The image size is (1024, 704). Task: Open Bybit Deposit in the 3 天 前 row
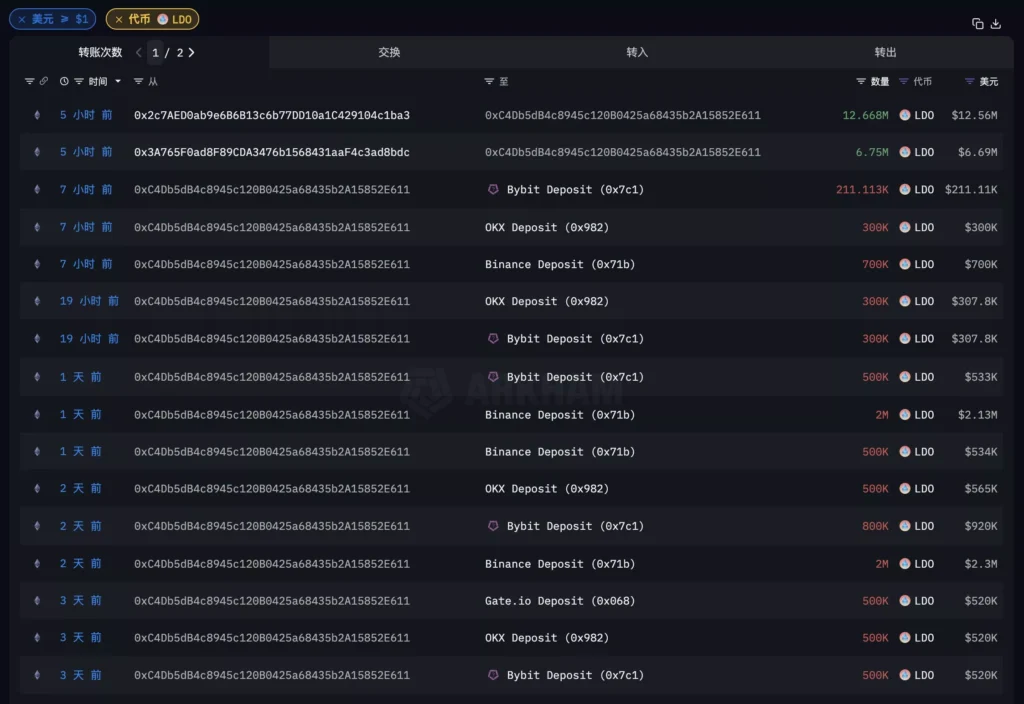(x=575, y=675)
